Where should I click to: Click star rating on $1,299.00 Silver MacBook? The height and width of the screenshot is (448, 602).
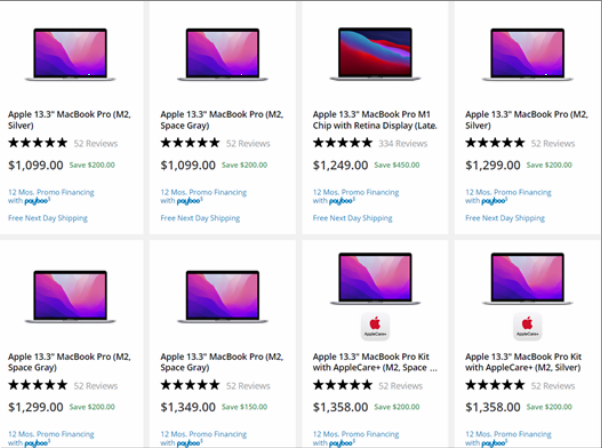click(x=495, y=144)
